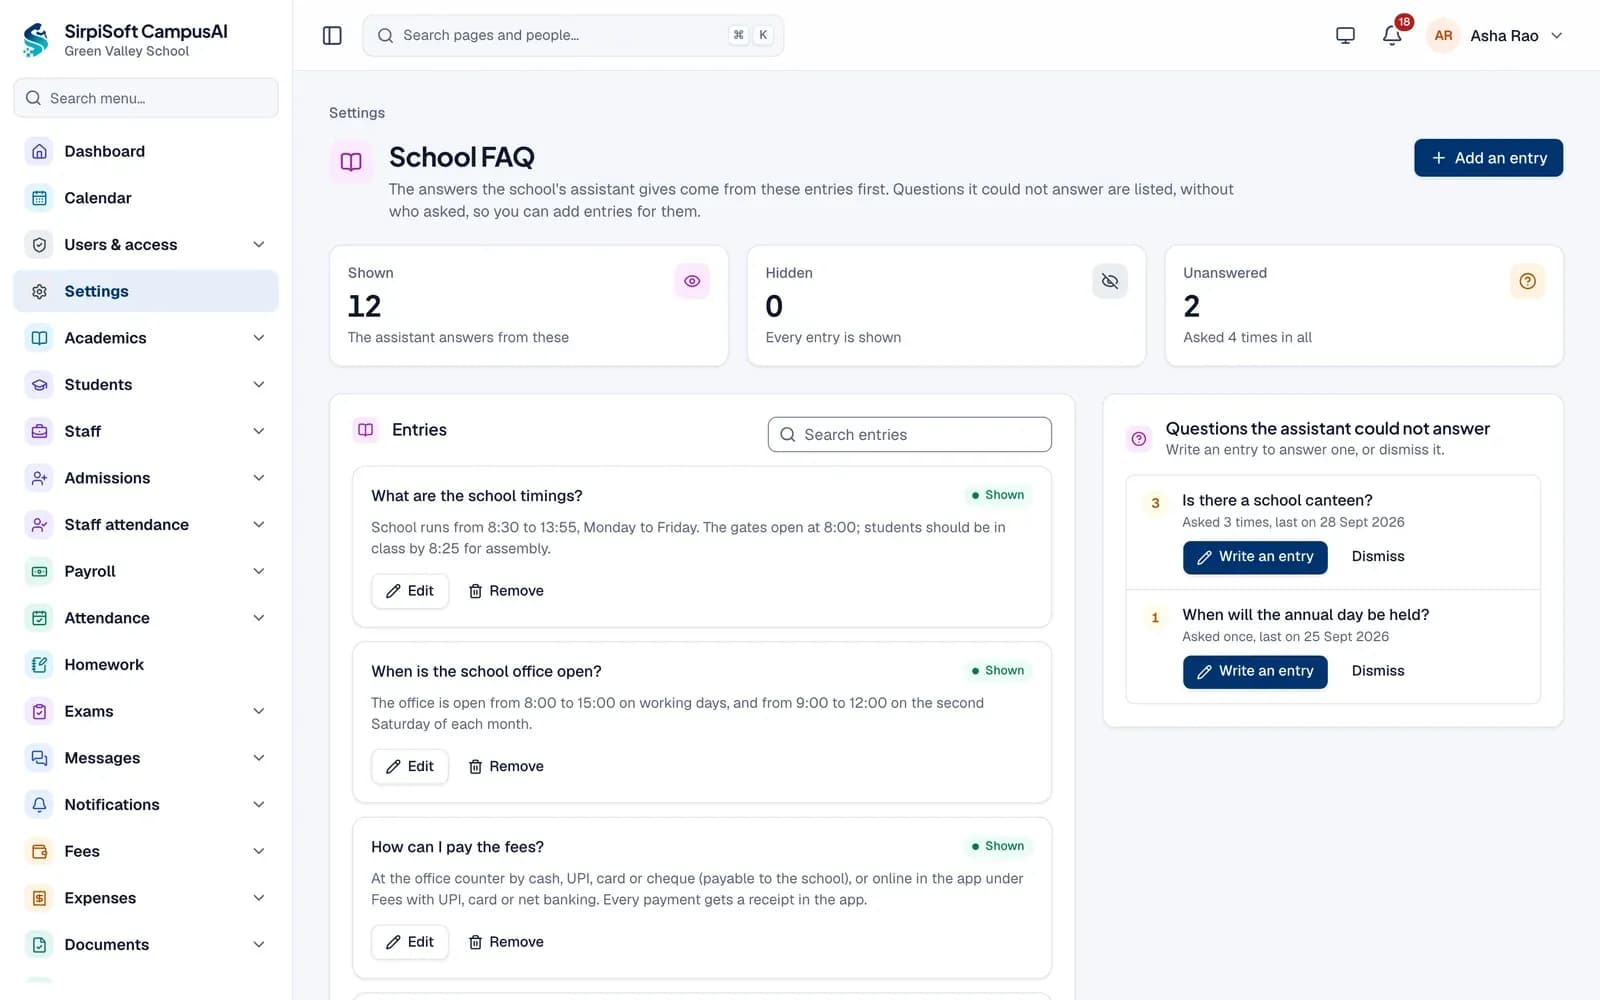
Task: Dismiss the annual day question
Action: pyautogui.click(x=1378, y=671)
